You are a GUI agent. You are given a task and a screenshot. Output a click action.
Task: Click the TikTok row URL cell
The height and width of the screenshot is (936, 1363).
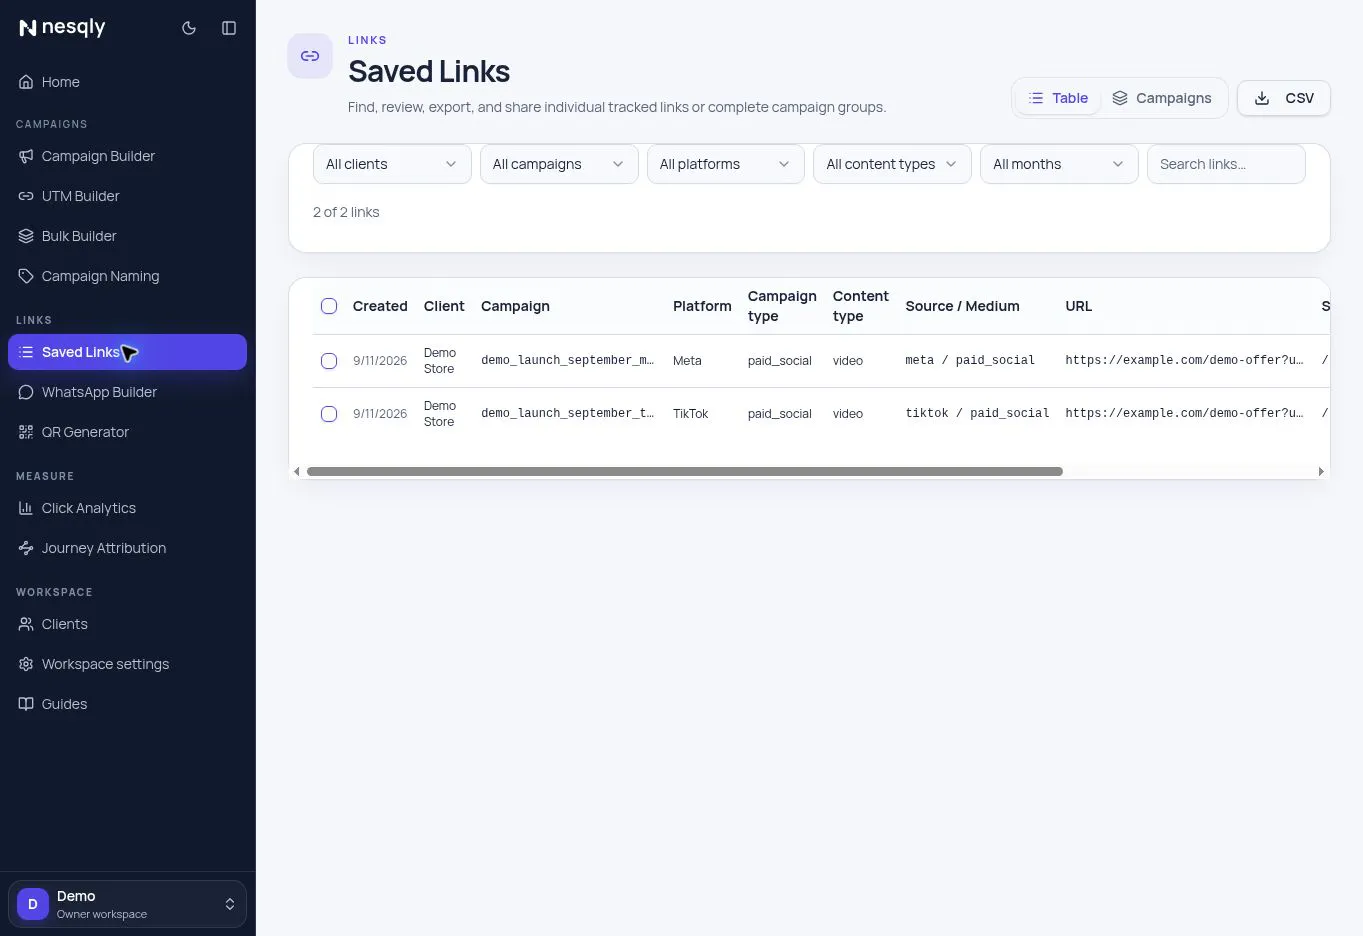point(1184,414)
